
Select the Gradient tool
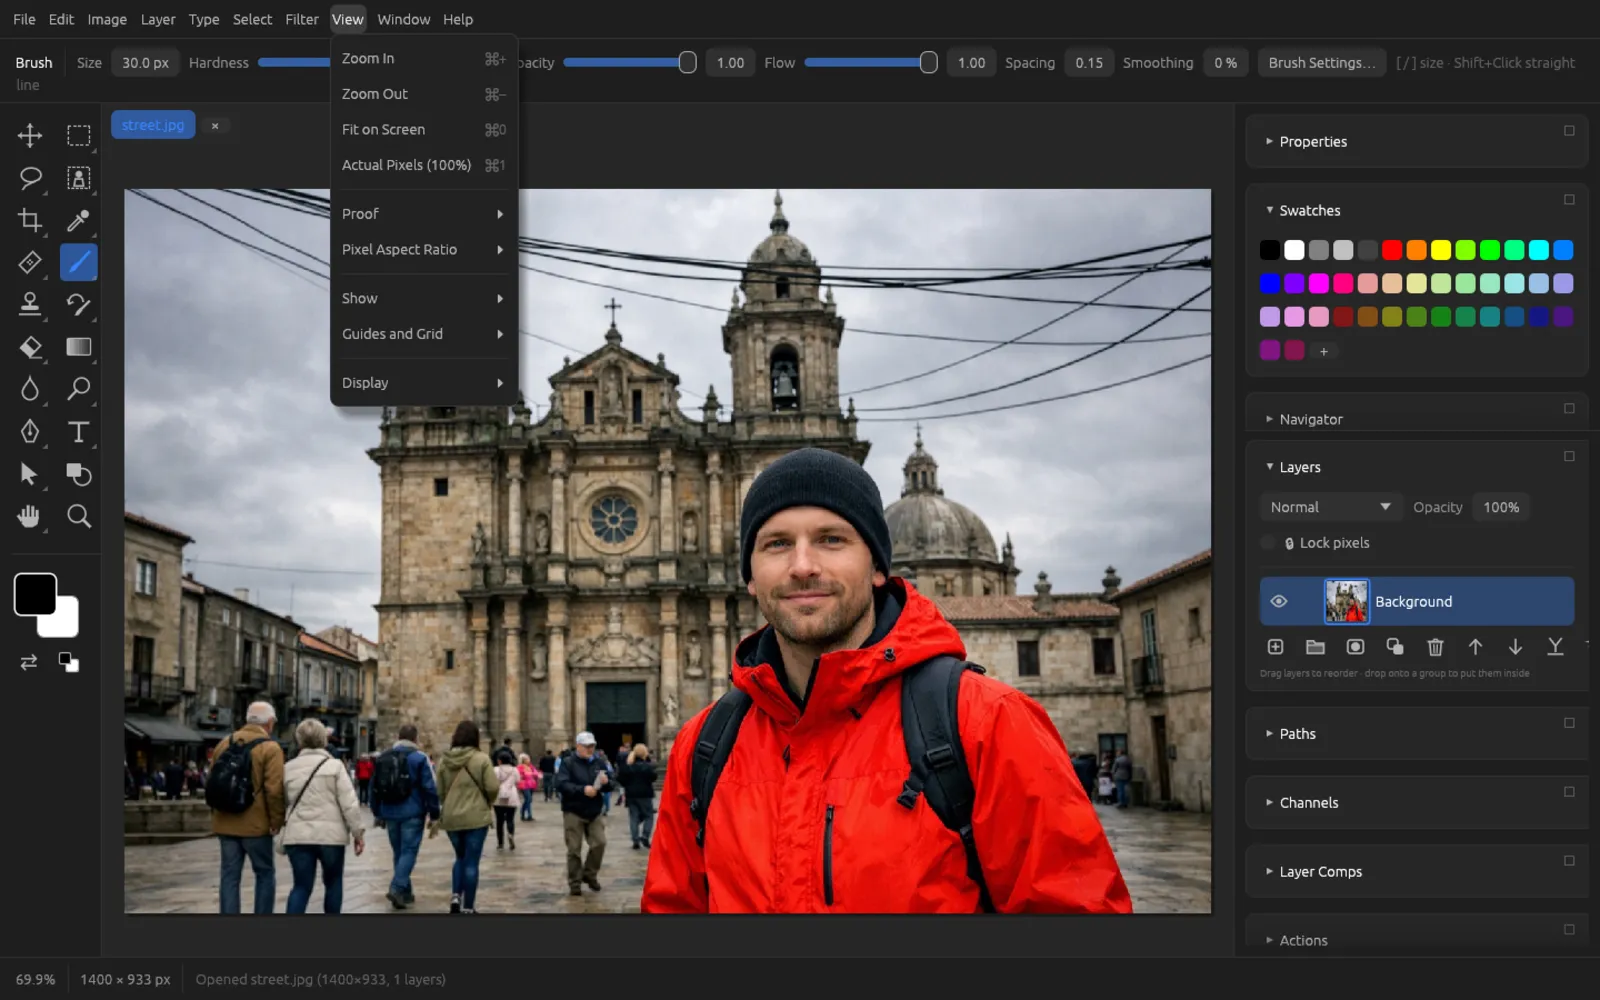[x=78, y=347]
